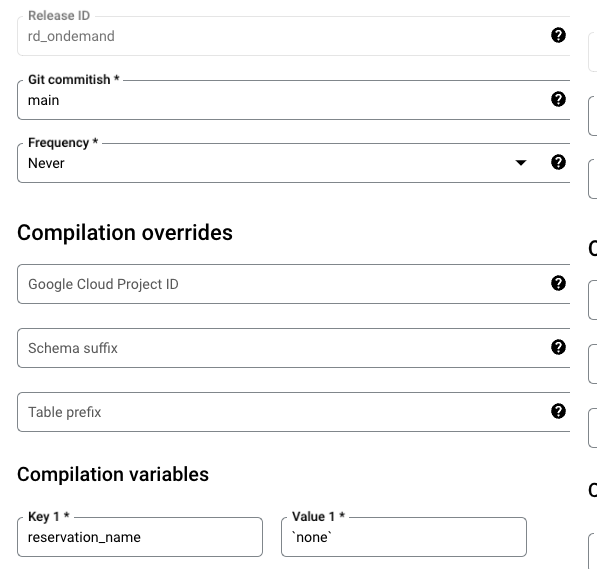Focus the Google Cloud Project ID input

(294, 284)
